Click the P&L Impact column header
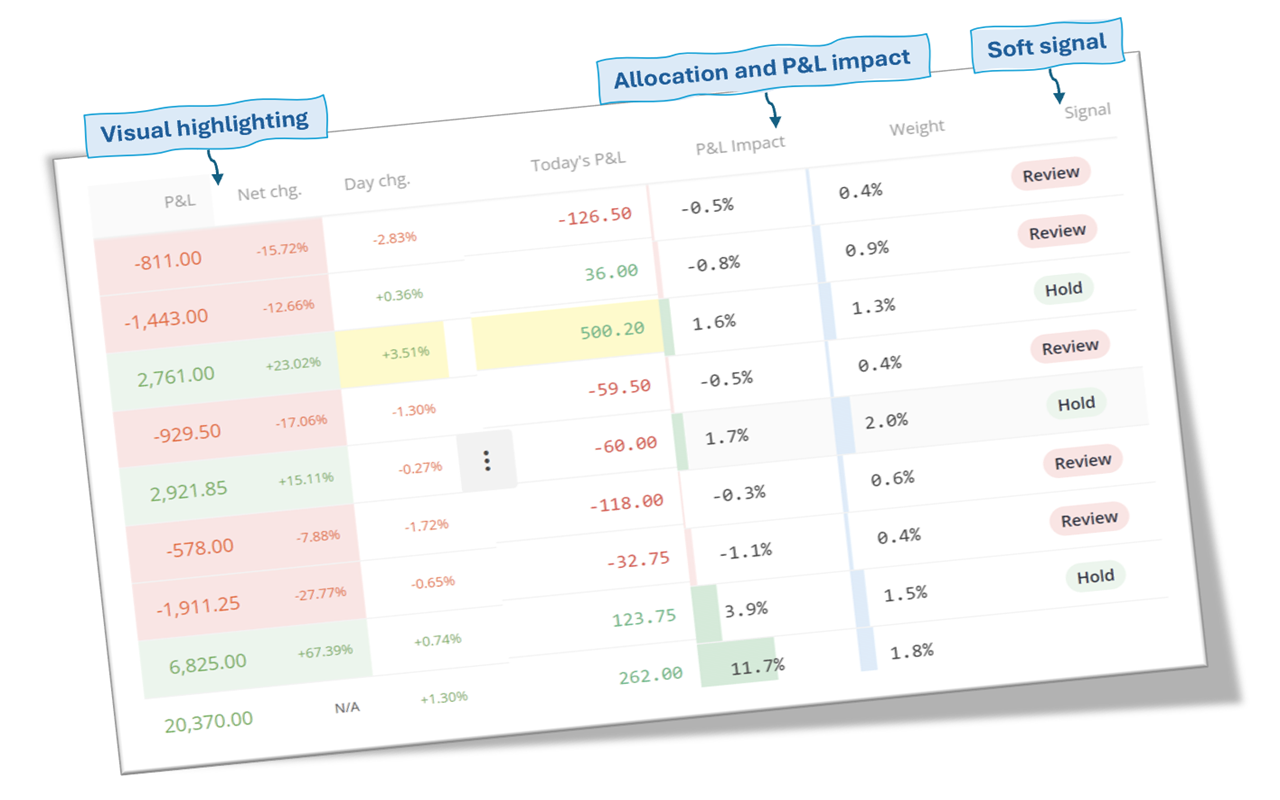 (740, 143)
